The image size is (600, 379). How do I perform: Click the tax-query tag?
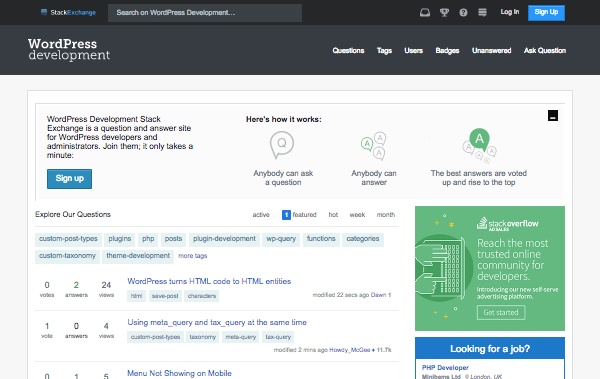(x=278, y=337)
